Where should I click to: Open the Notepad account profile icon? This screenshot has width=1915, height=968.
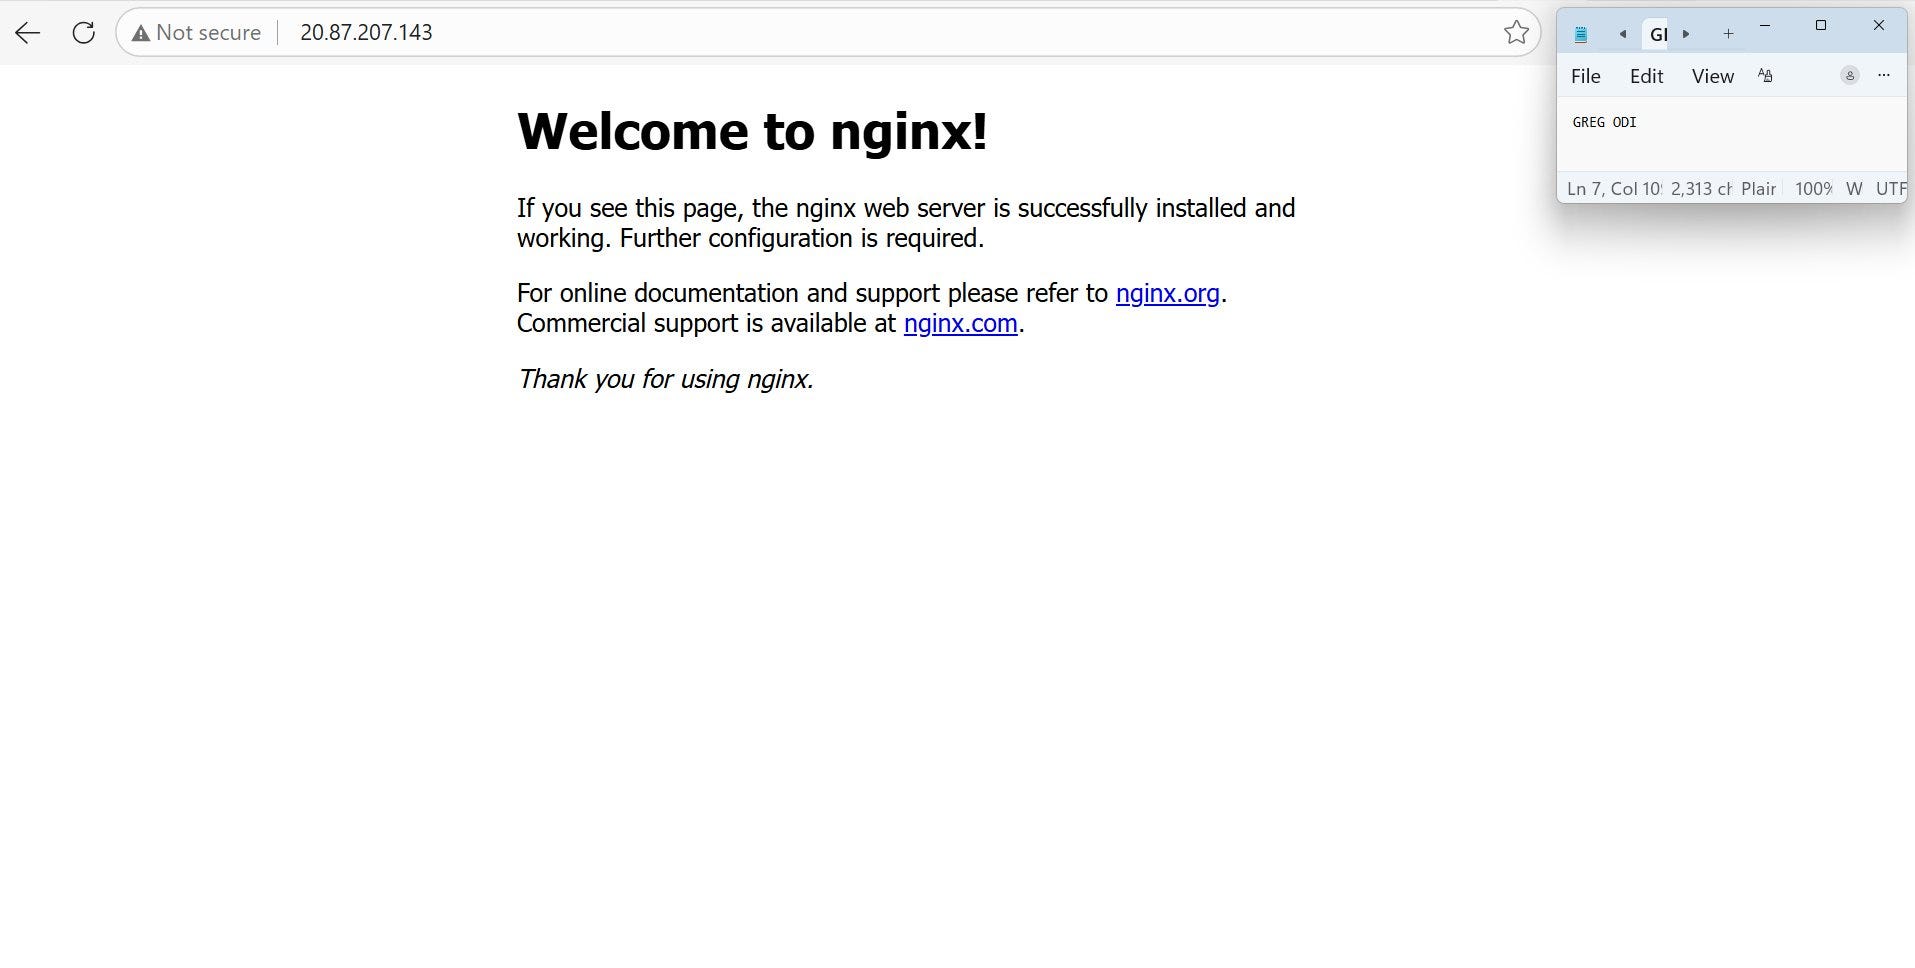tap(1850, 76)
